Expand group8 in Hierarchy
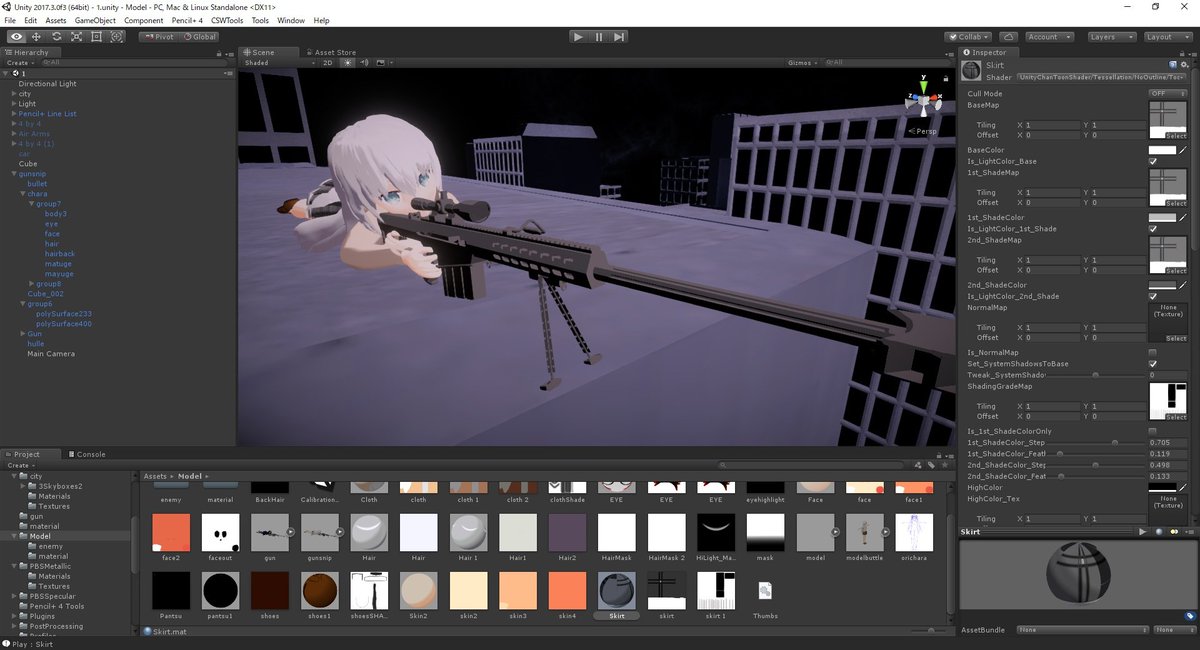The height and width of the screenshot is (650, 1200). pyautogui.click(x=31, y=284)
